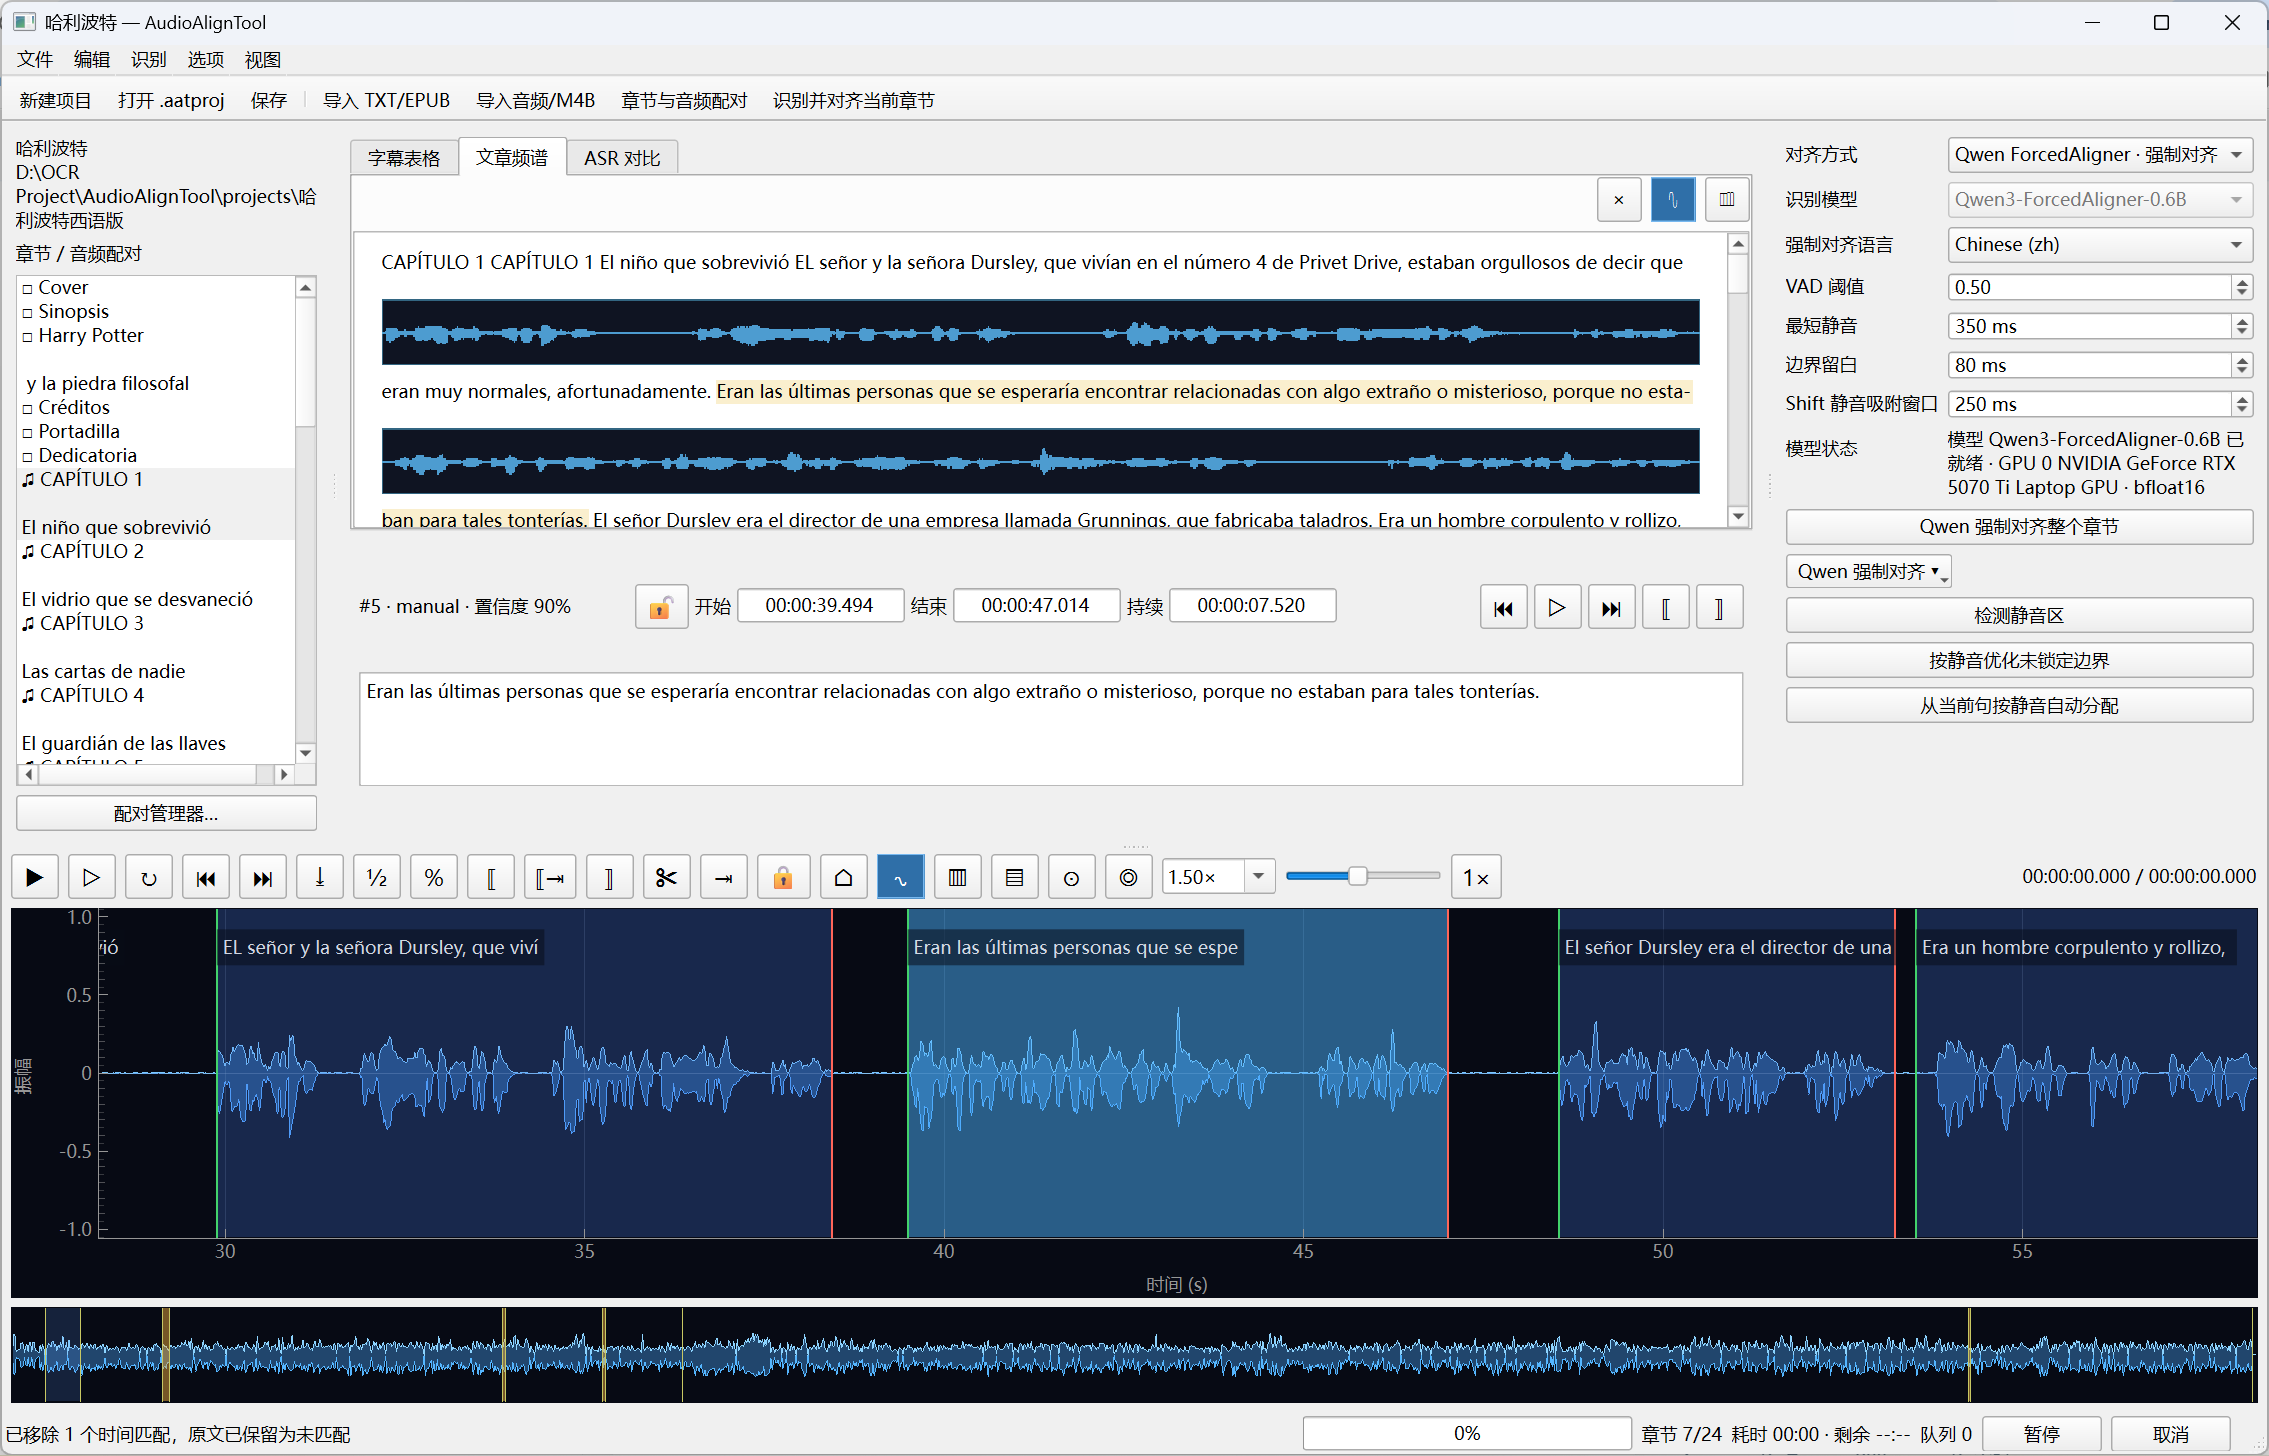Click the 配对管理器... button
This screenshot has width=2269, height=1456.
coord(166,814)
